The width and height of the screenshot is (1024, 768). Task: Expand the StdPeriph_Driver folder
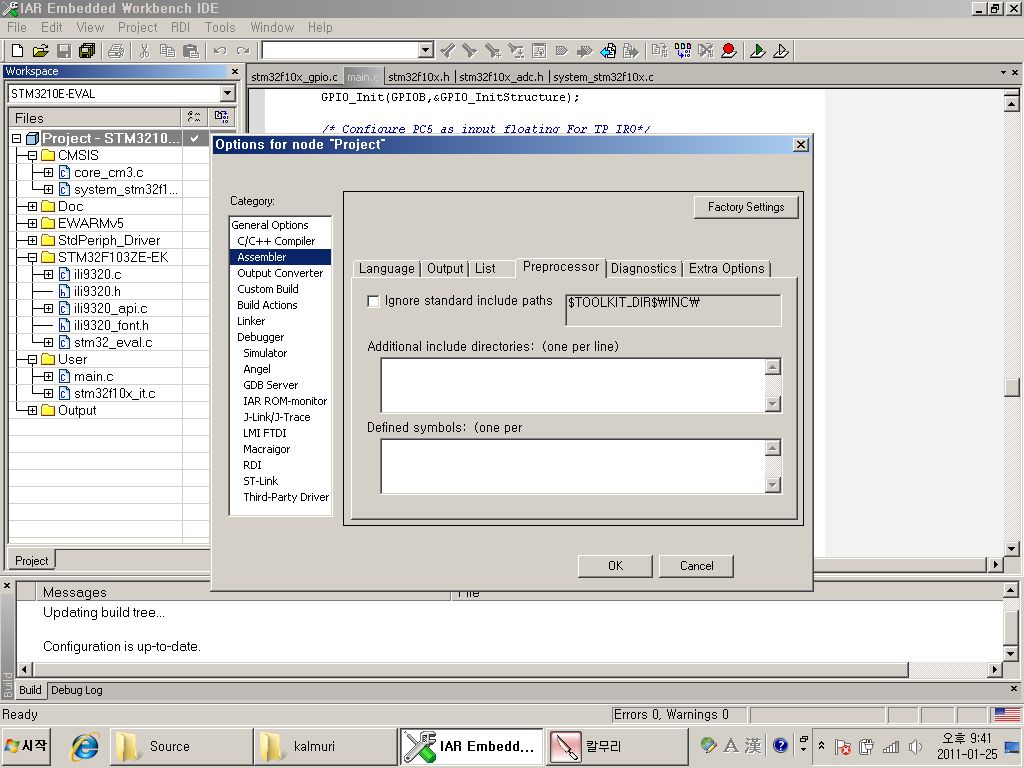pos(32,240)
